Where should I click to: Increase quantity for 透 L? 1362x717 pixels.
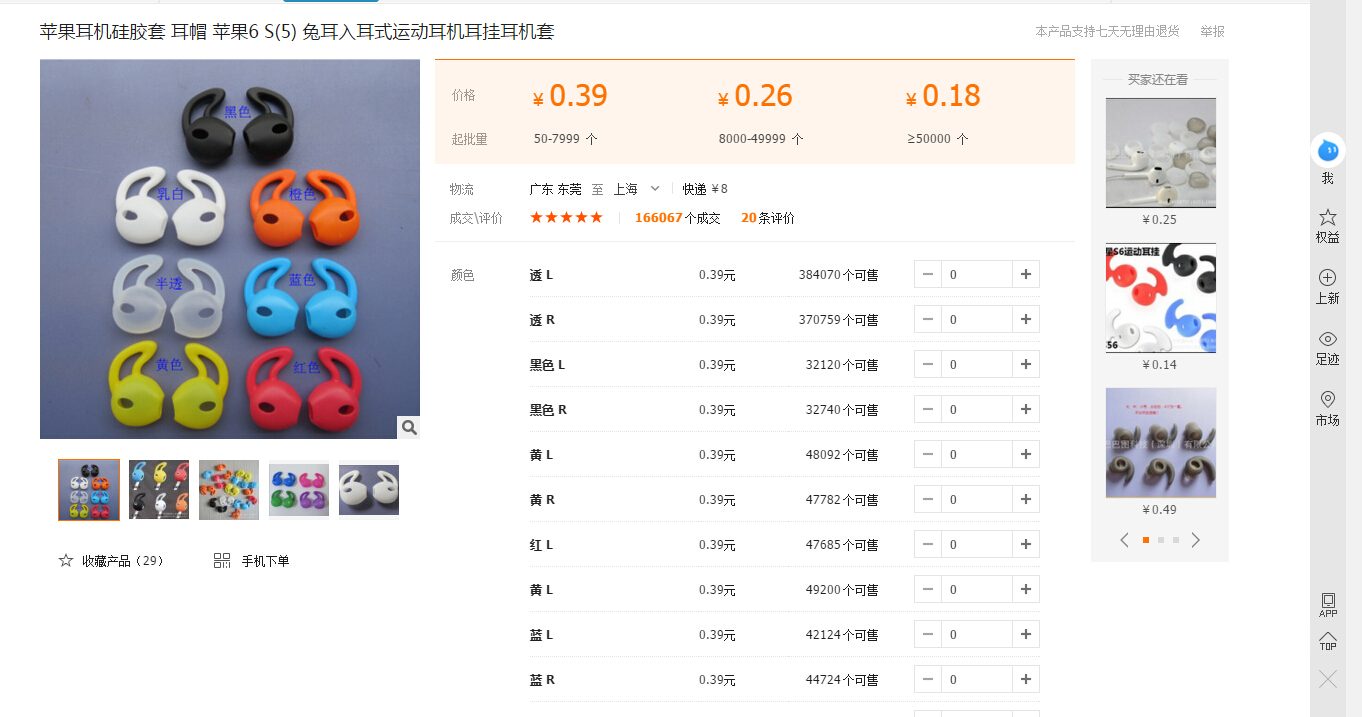click(x=1026, y=274)
